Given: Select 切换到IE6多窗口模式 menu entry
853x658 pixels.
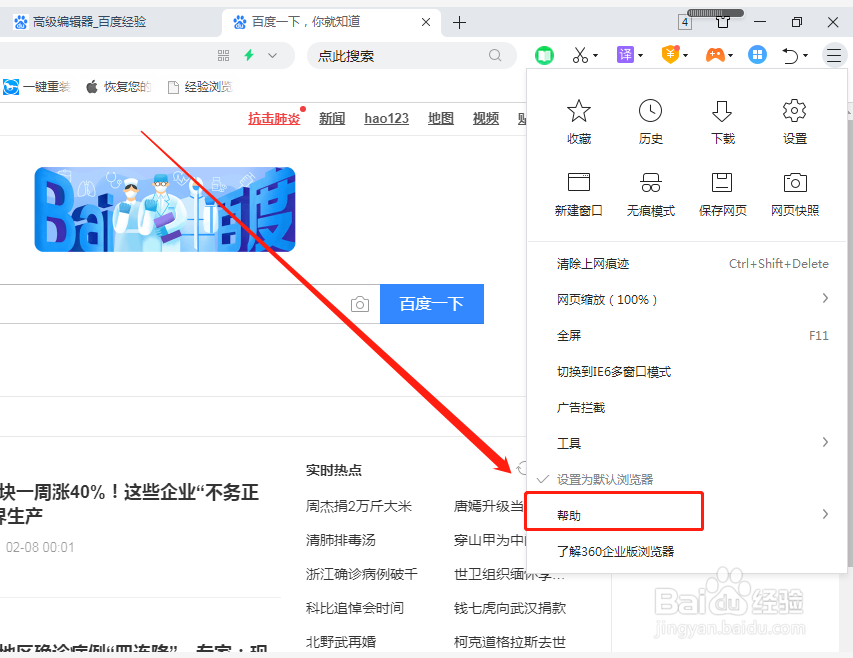Looking at the screenshot, I should coord(687,372).
